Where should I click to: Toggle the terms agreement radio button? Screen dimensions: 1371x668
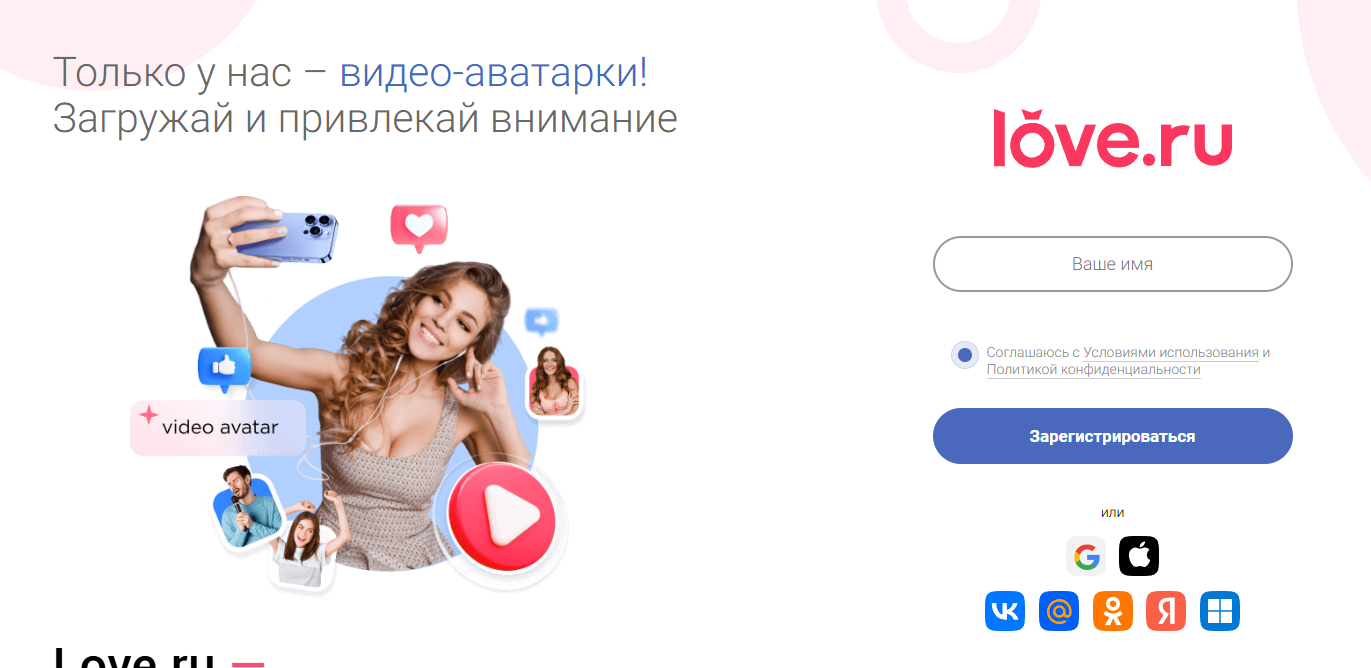[x=964, y=355]
